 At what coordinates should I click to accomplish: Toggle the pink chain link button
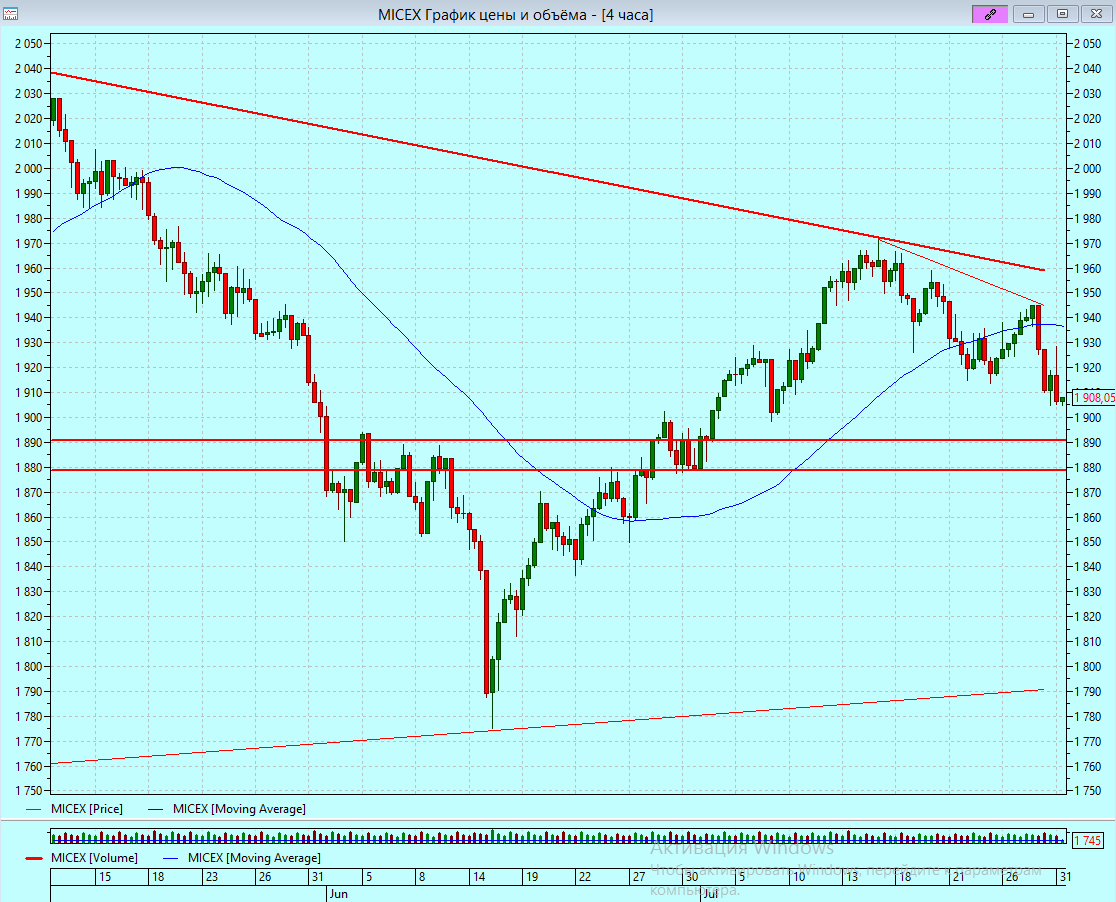(990, 14)
